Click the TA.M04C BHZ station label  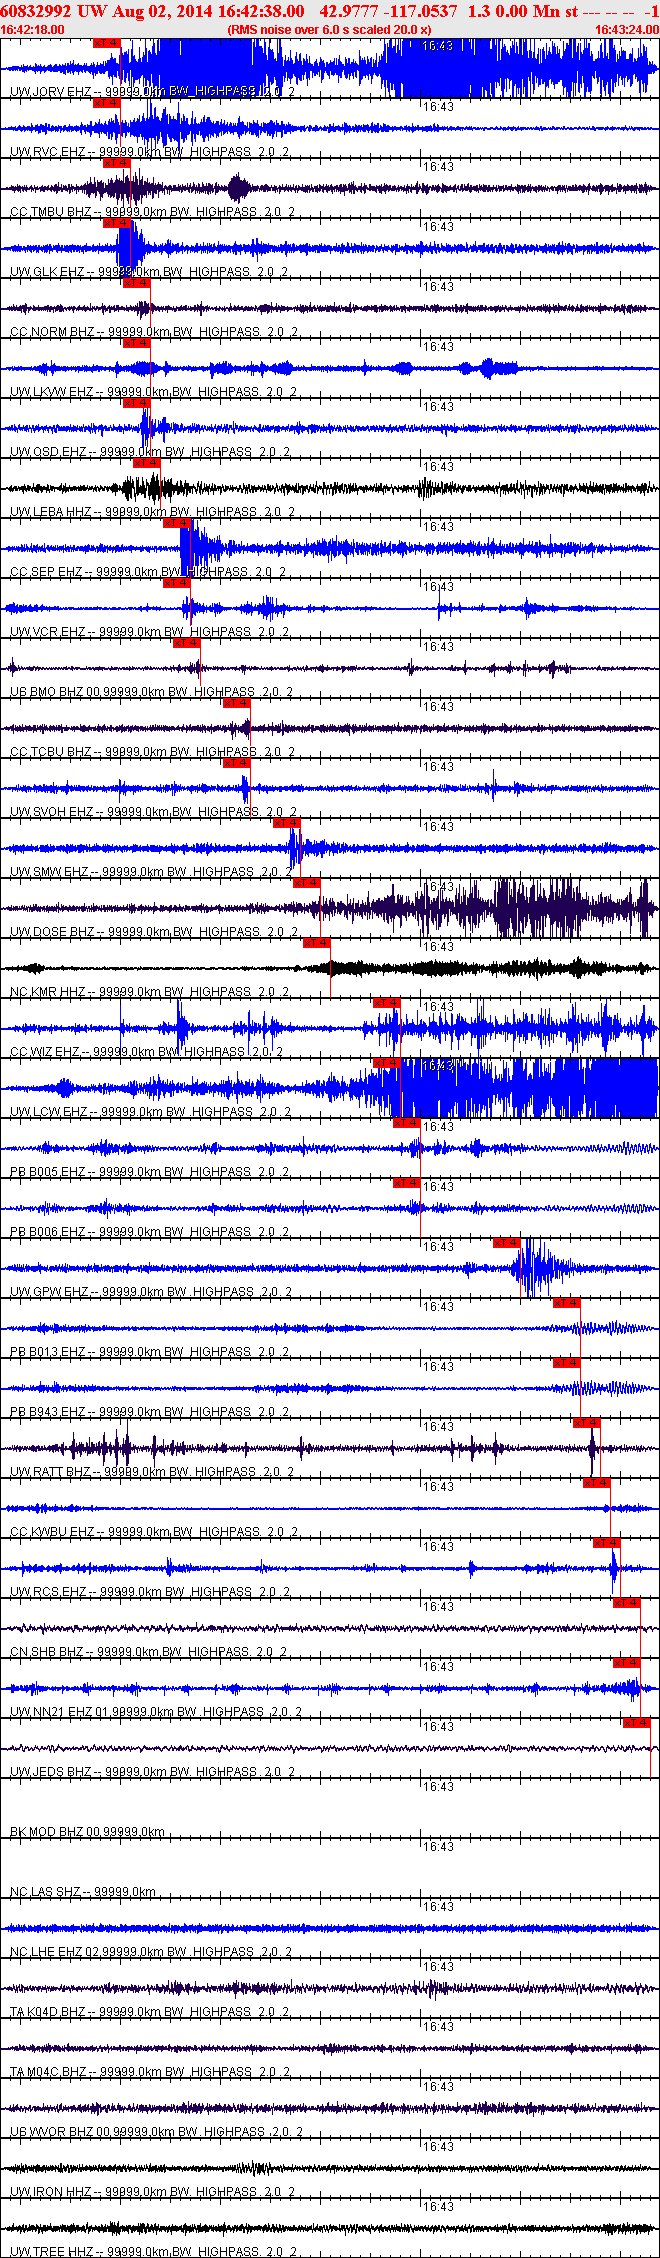click(x=150, y=2071)
